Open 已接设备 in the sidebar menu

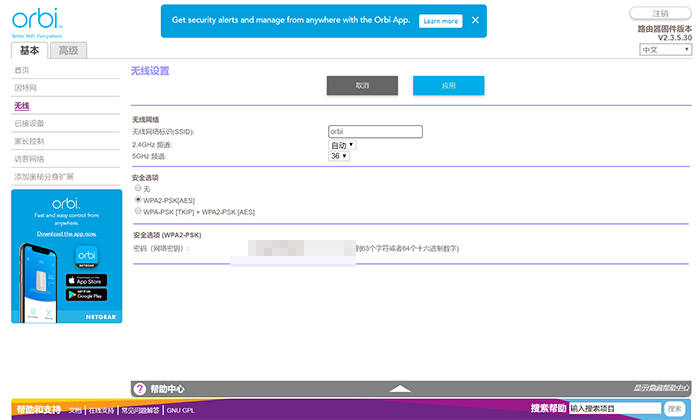click(30, 123)
